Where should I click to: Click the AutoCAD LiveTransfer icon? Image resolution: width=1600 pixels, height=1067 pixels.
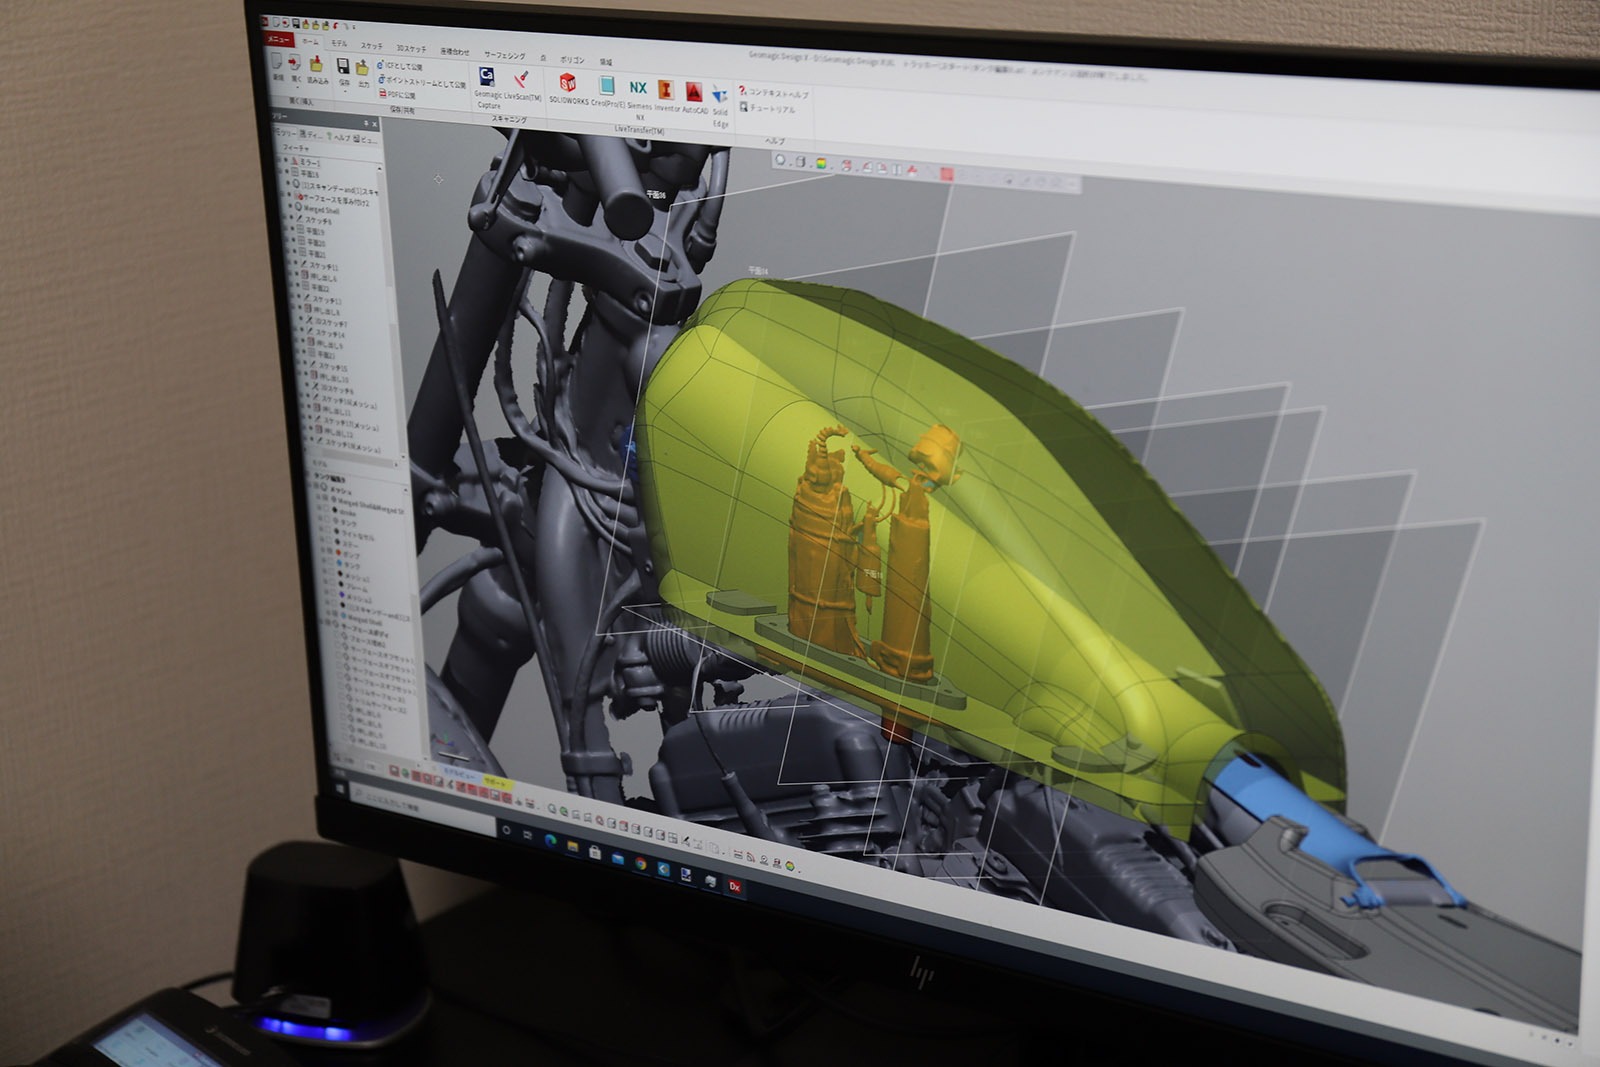[694, 91]
